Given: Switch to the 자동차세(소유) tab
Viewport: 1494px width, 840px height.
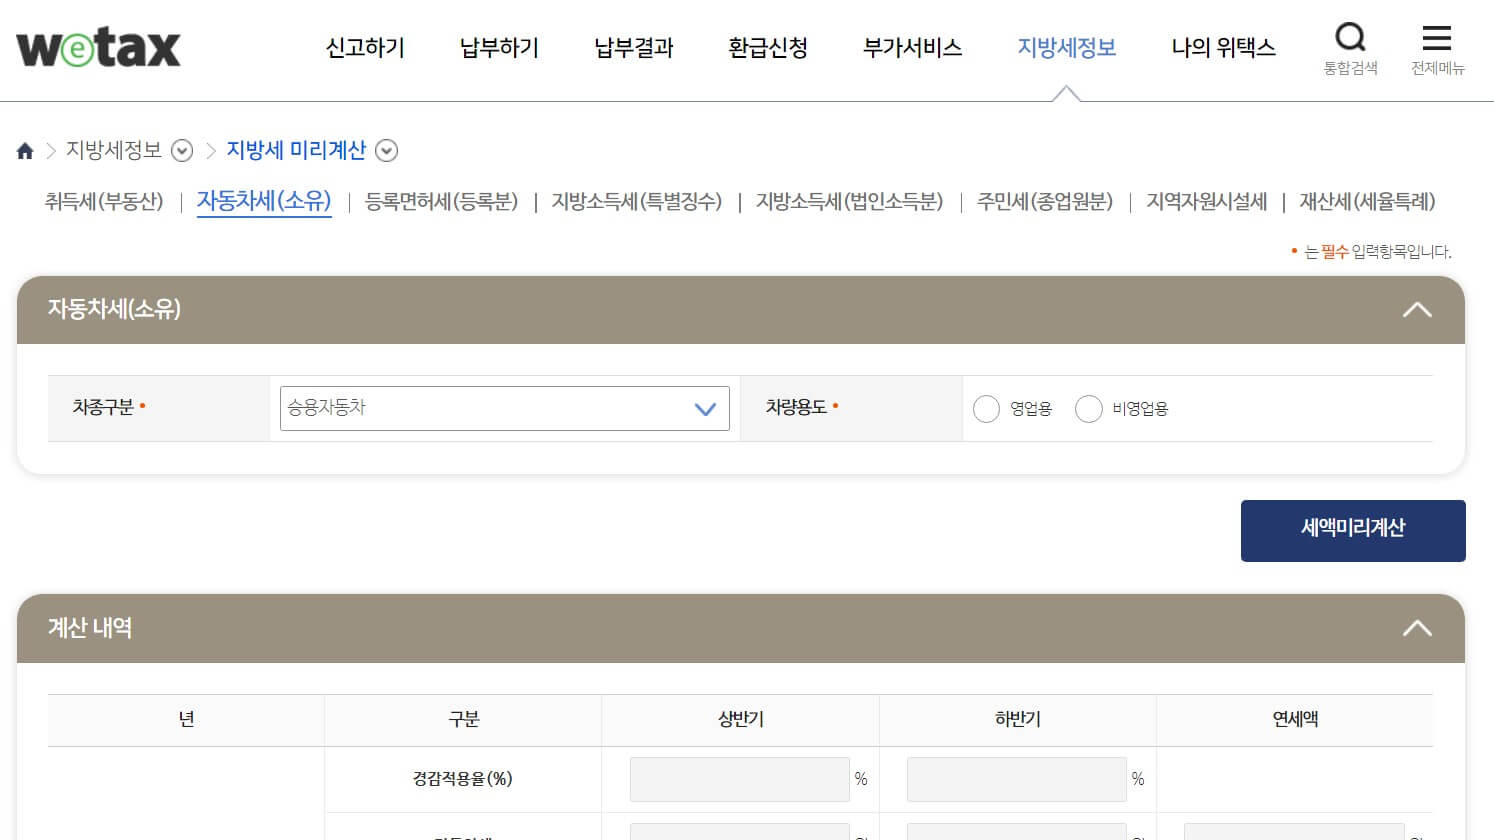Looking at the screenshot, I should (x=264, y=201).
